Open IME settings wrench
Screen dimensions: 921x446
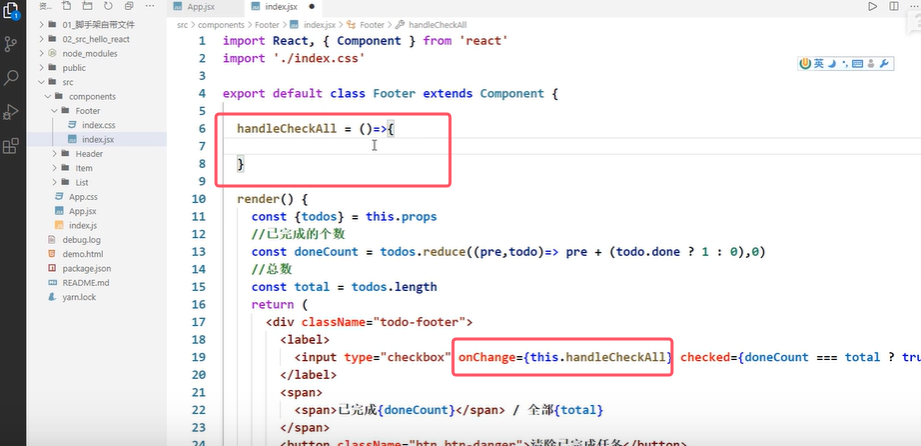click(x=884, y=64)
